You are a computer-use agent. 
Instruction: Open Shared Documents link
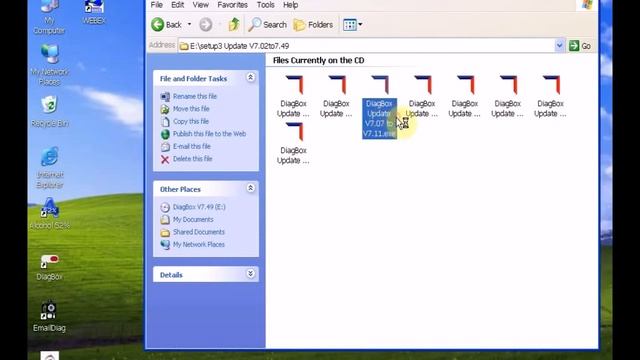pos(199,232)
